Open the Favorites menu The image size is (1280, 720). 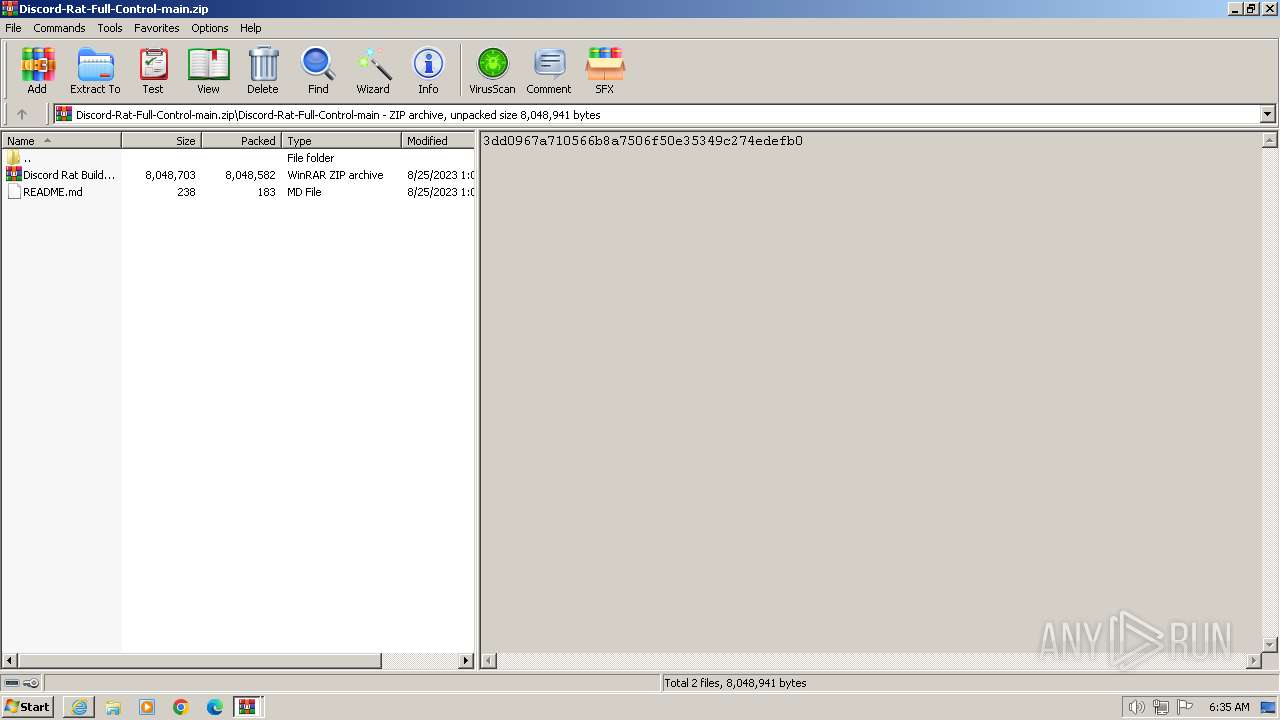coord(157,28)
